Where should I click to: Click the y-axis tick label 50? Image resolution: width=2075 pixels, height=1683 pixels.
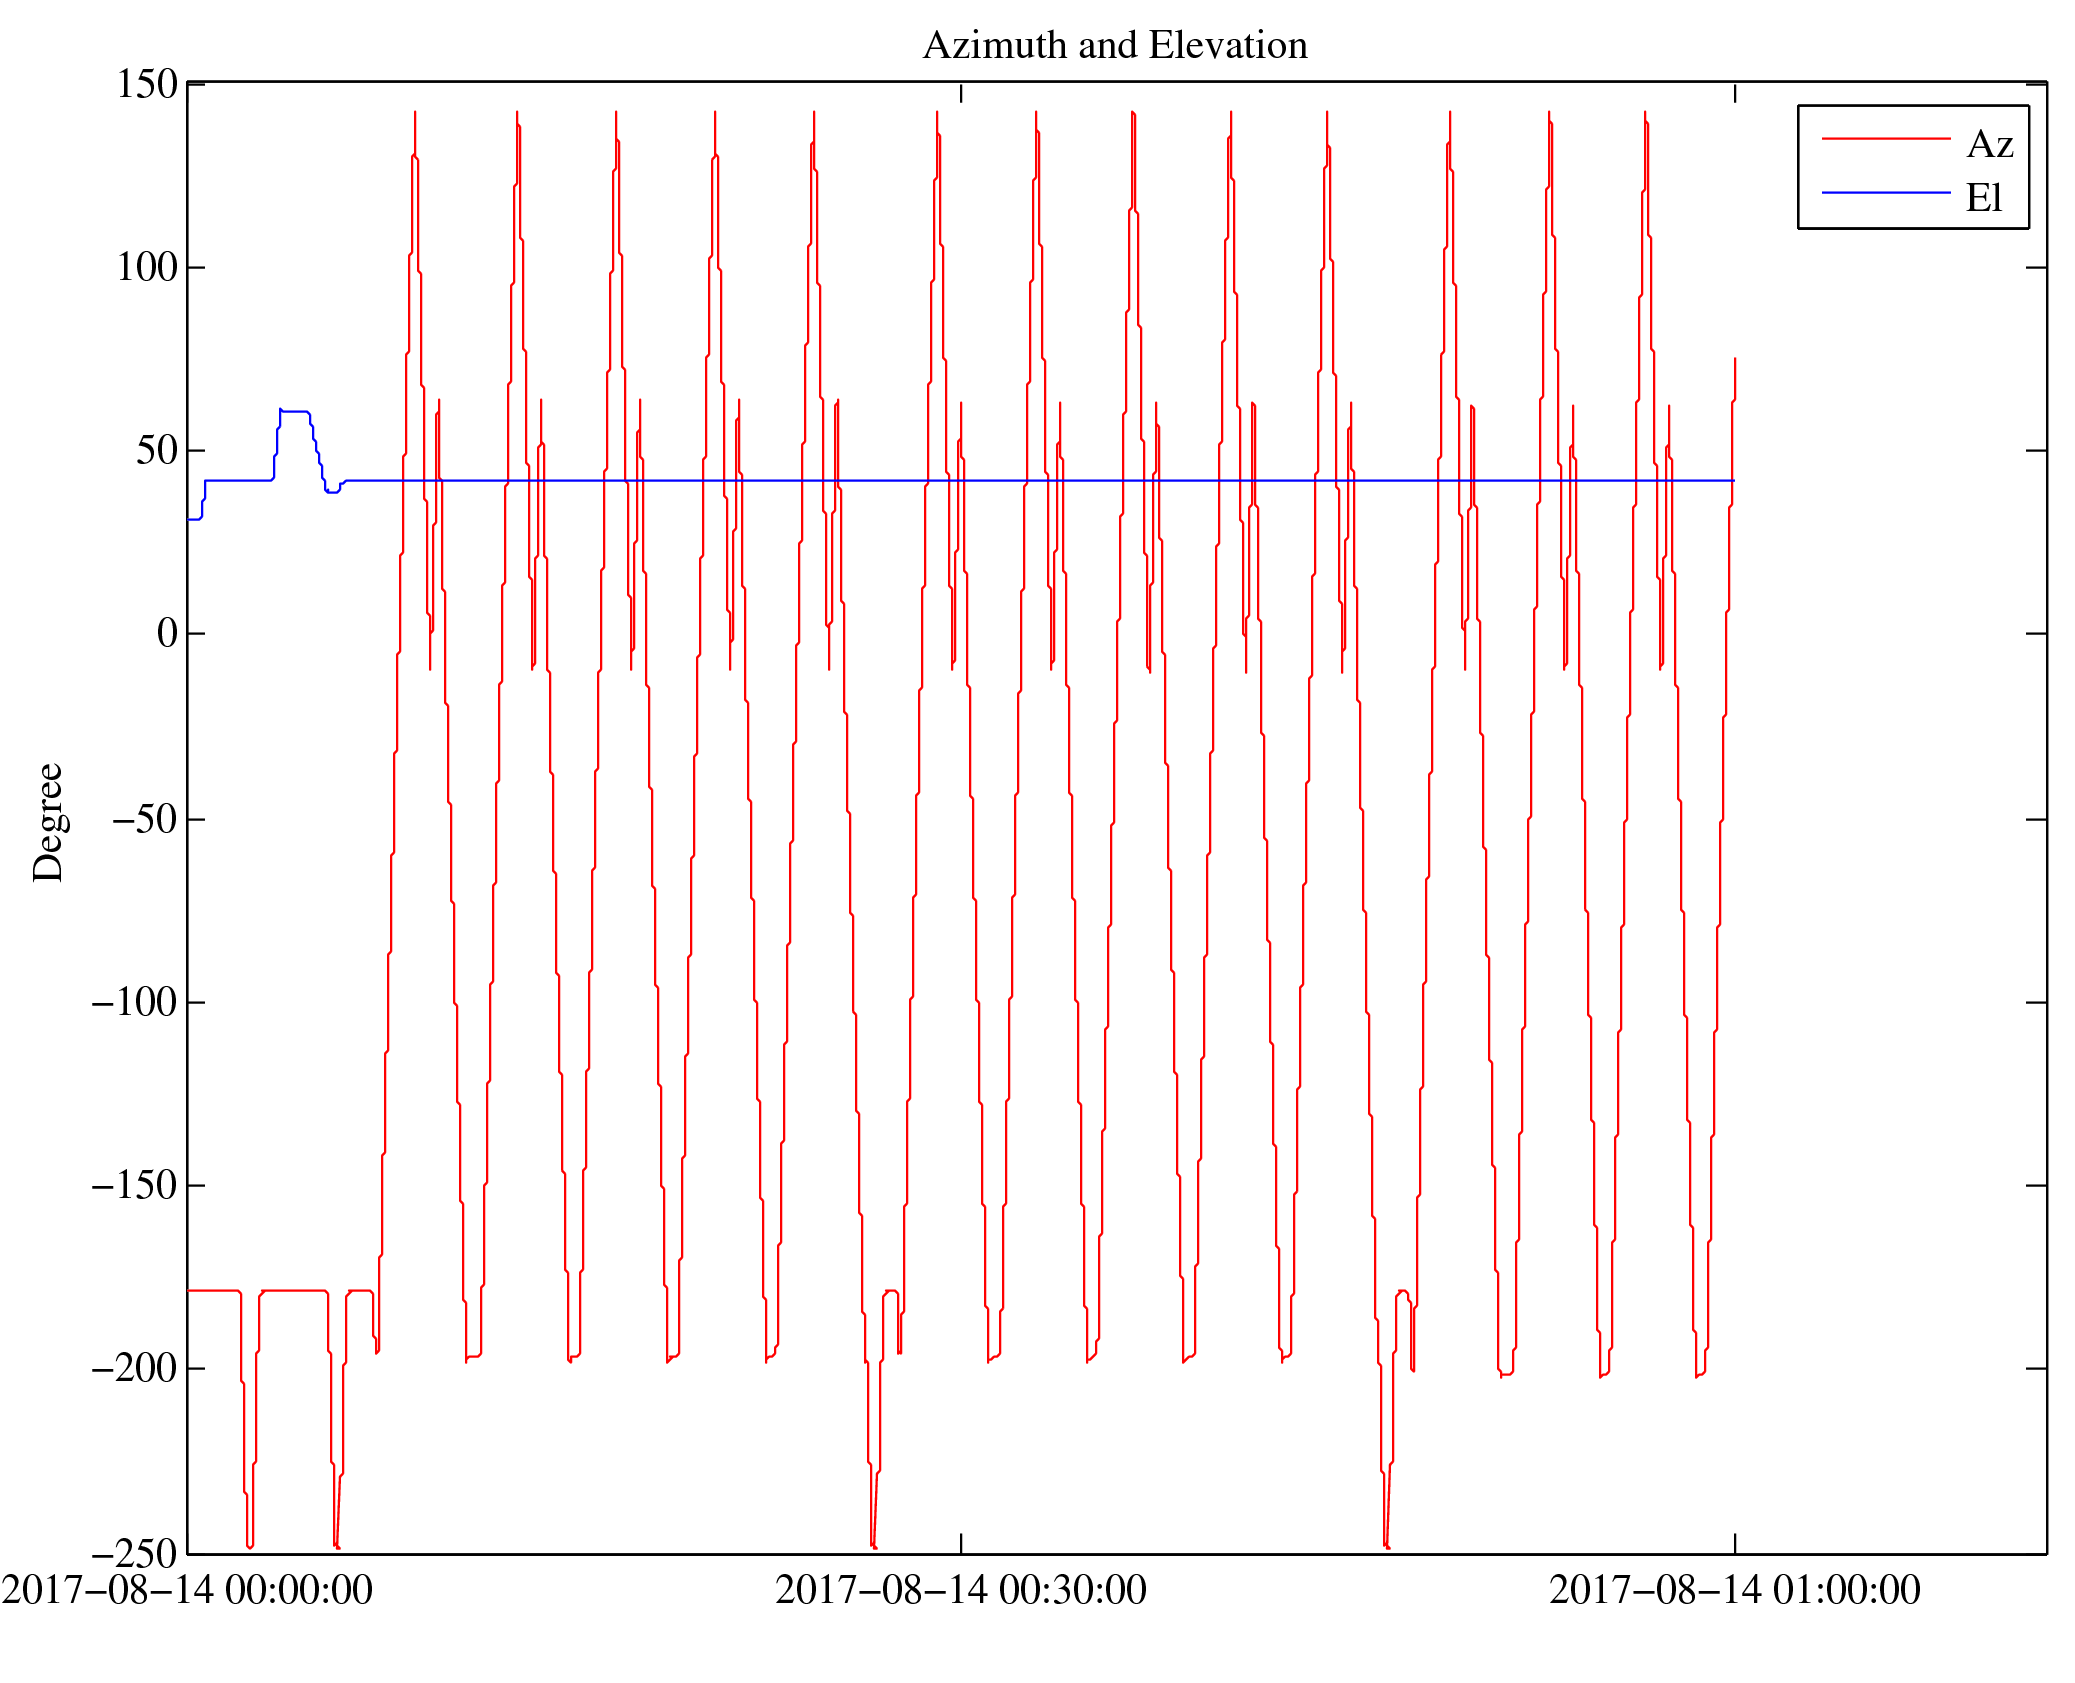158,450
